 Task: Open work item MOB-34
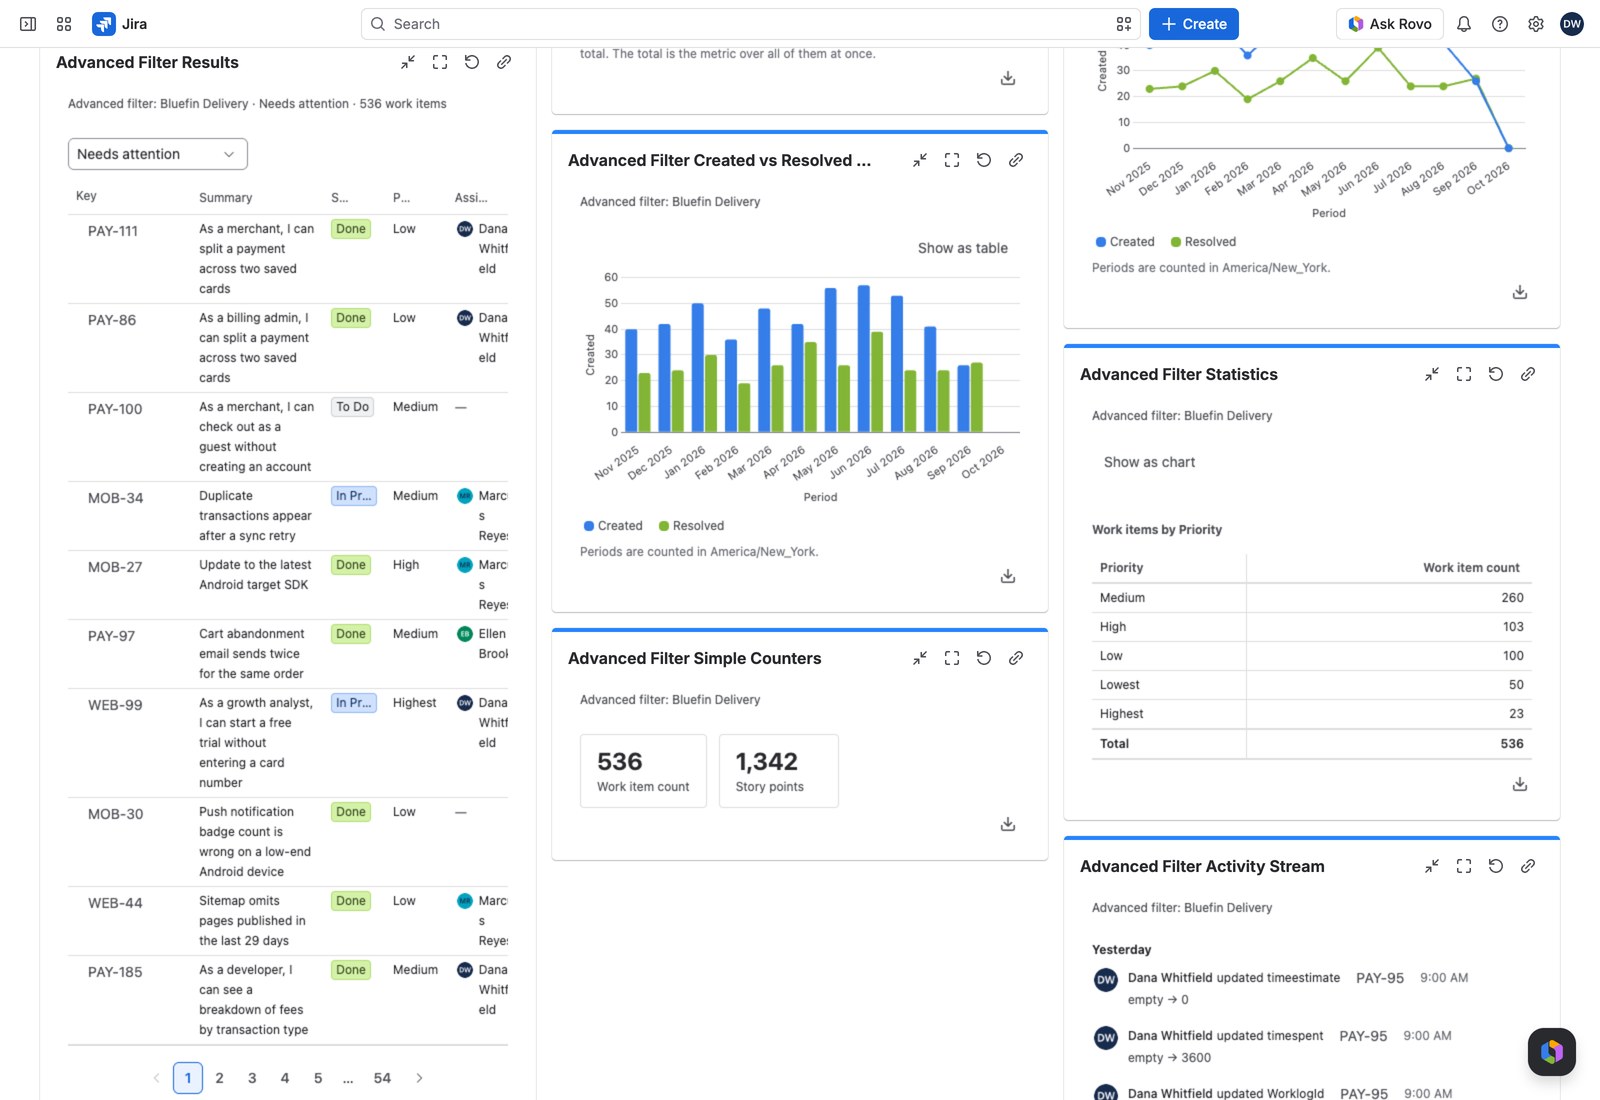[x=116, y=498]
